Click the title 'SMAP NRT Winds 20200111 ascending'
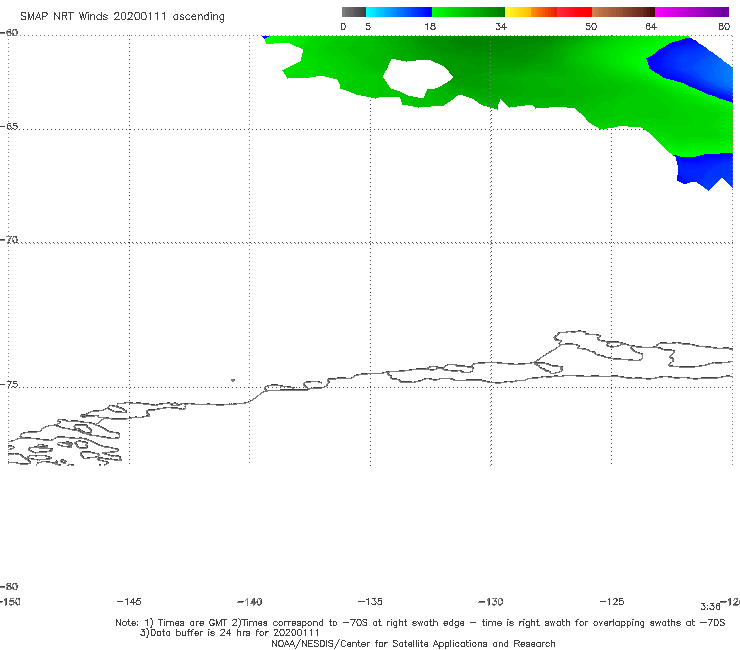The image size is (740, 650). (122, 16)
